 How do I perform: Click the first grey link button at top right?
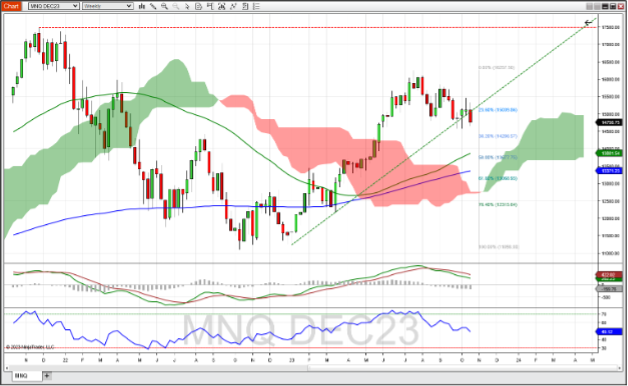click(x=590, y=6)
